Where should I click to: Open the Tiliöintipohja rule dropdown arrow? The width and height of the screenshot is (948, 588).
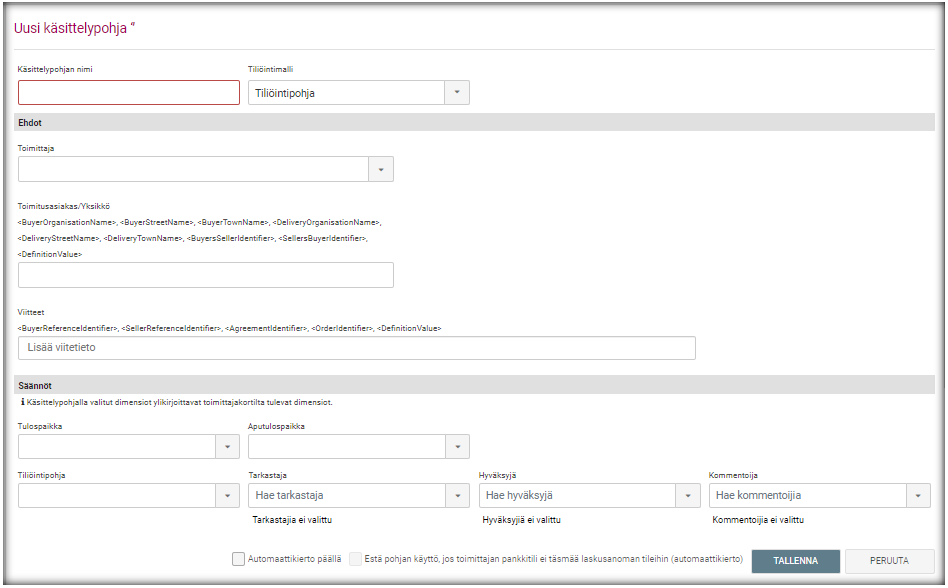tap(227, 496)
